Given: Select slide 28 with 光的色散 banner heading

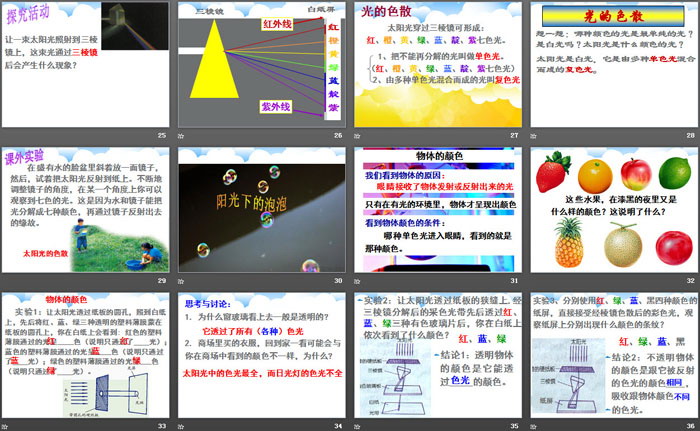Looking at the screenshot, I should point(614,65).
